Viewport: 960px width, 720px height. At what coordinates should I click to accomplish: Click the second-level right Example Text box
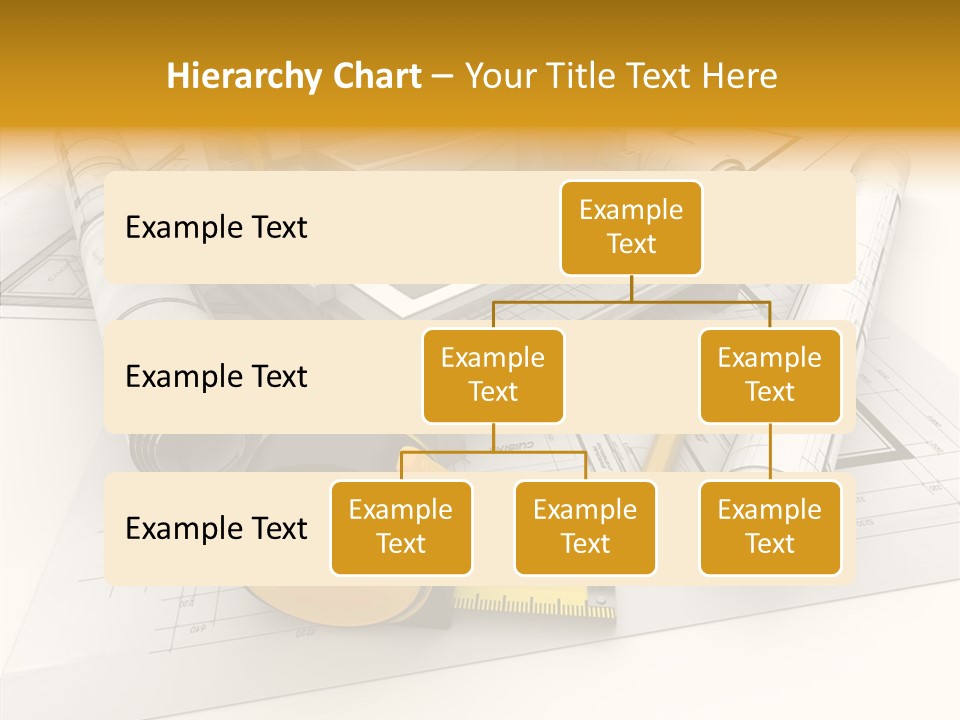770,376
